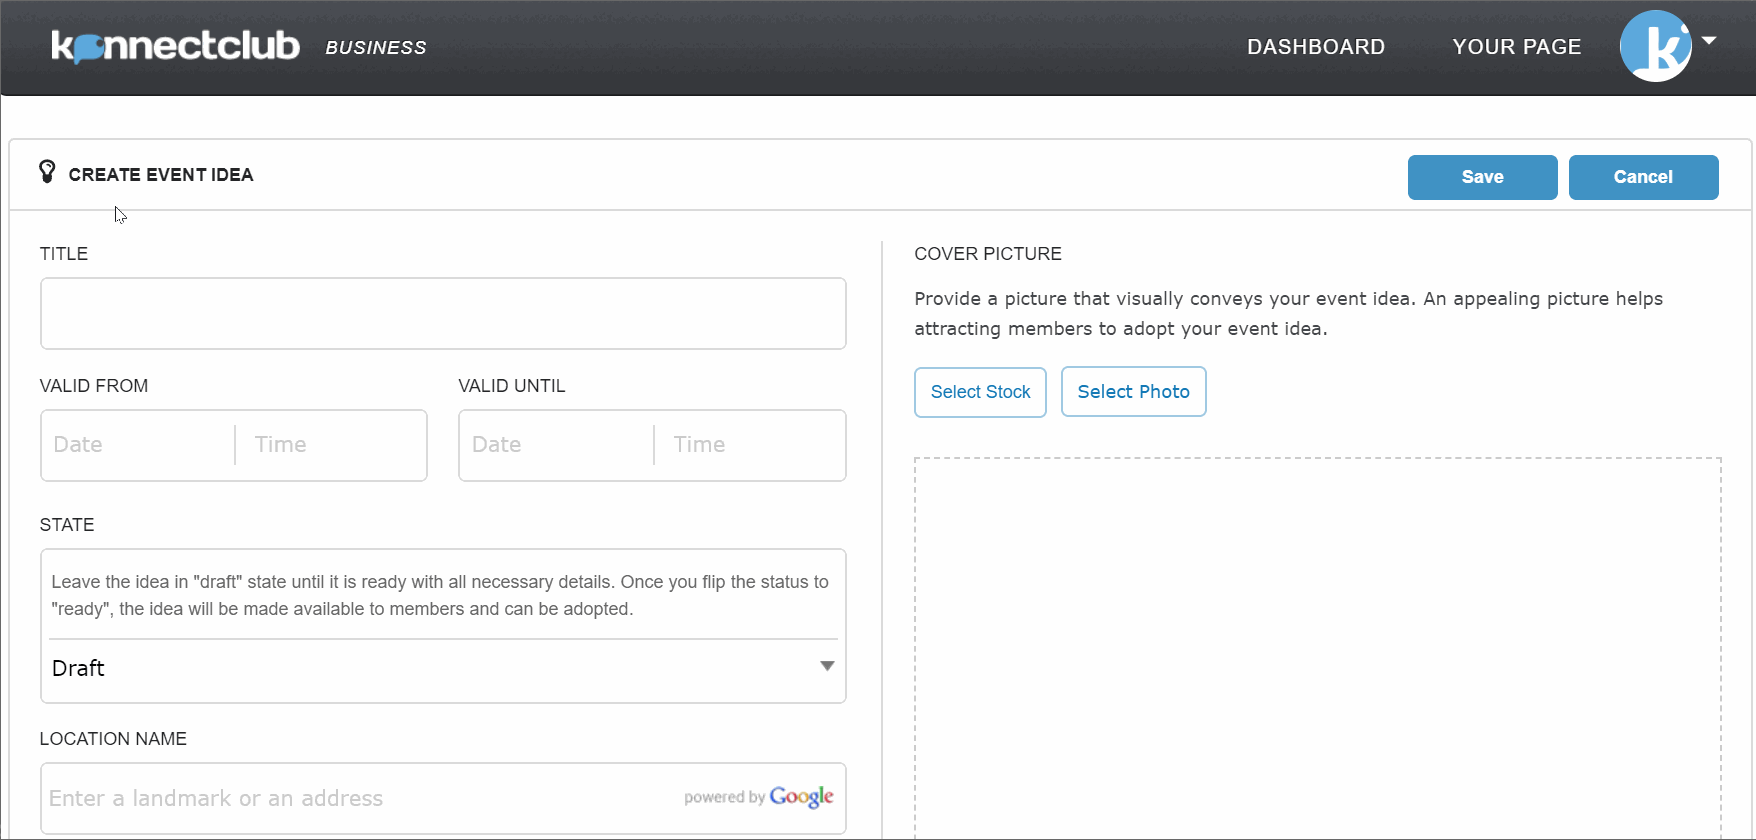Focus the Title text field

(x=442, y=314)
